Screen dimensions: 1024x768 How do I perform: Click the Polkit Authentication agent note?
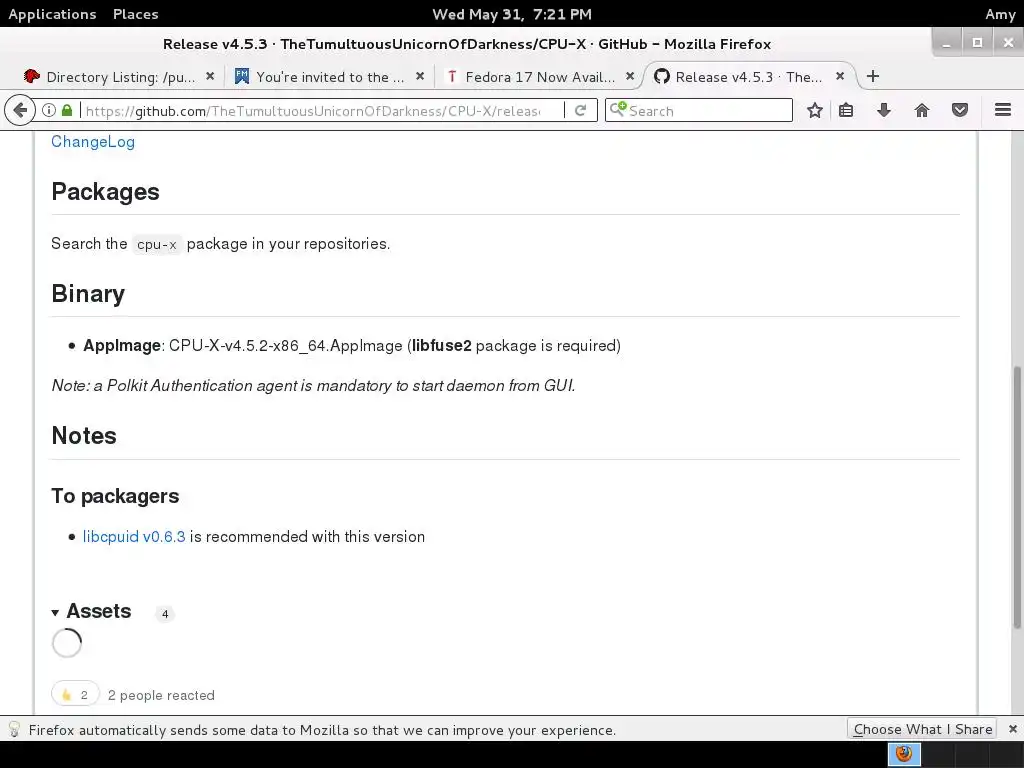pos(313,385)
